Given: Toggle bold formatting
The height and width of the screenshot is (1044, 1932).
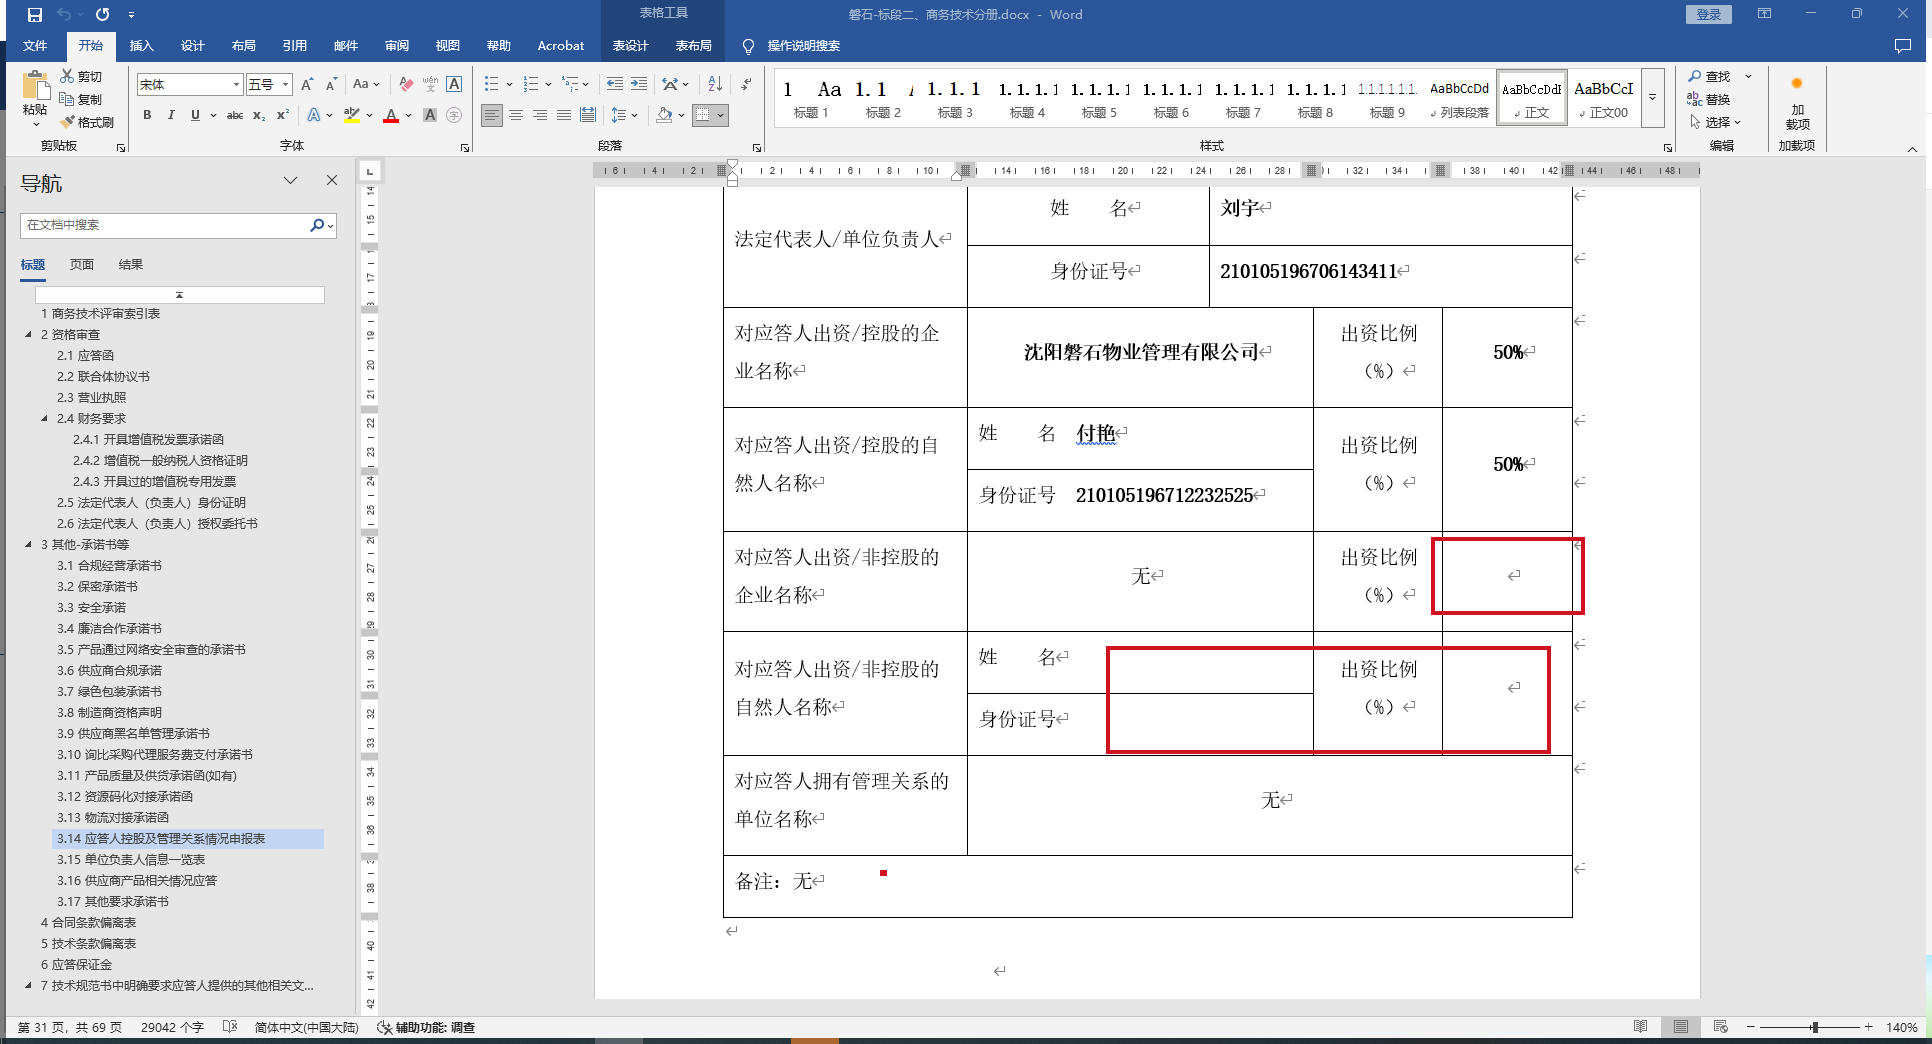Looking at the screenshot, I should click(147, 115).
